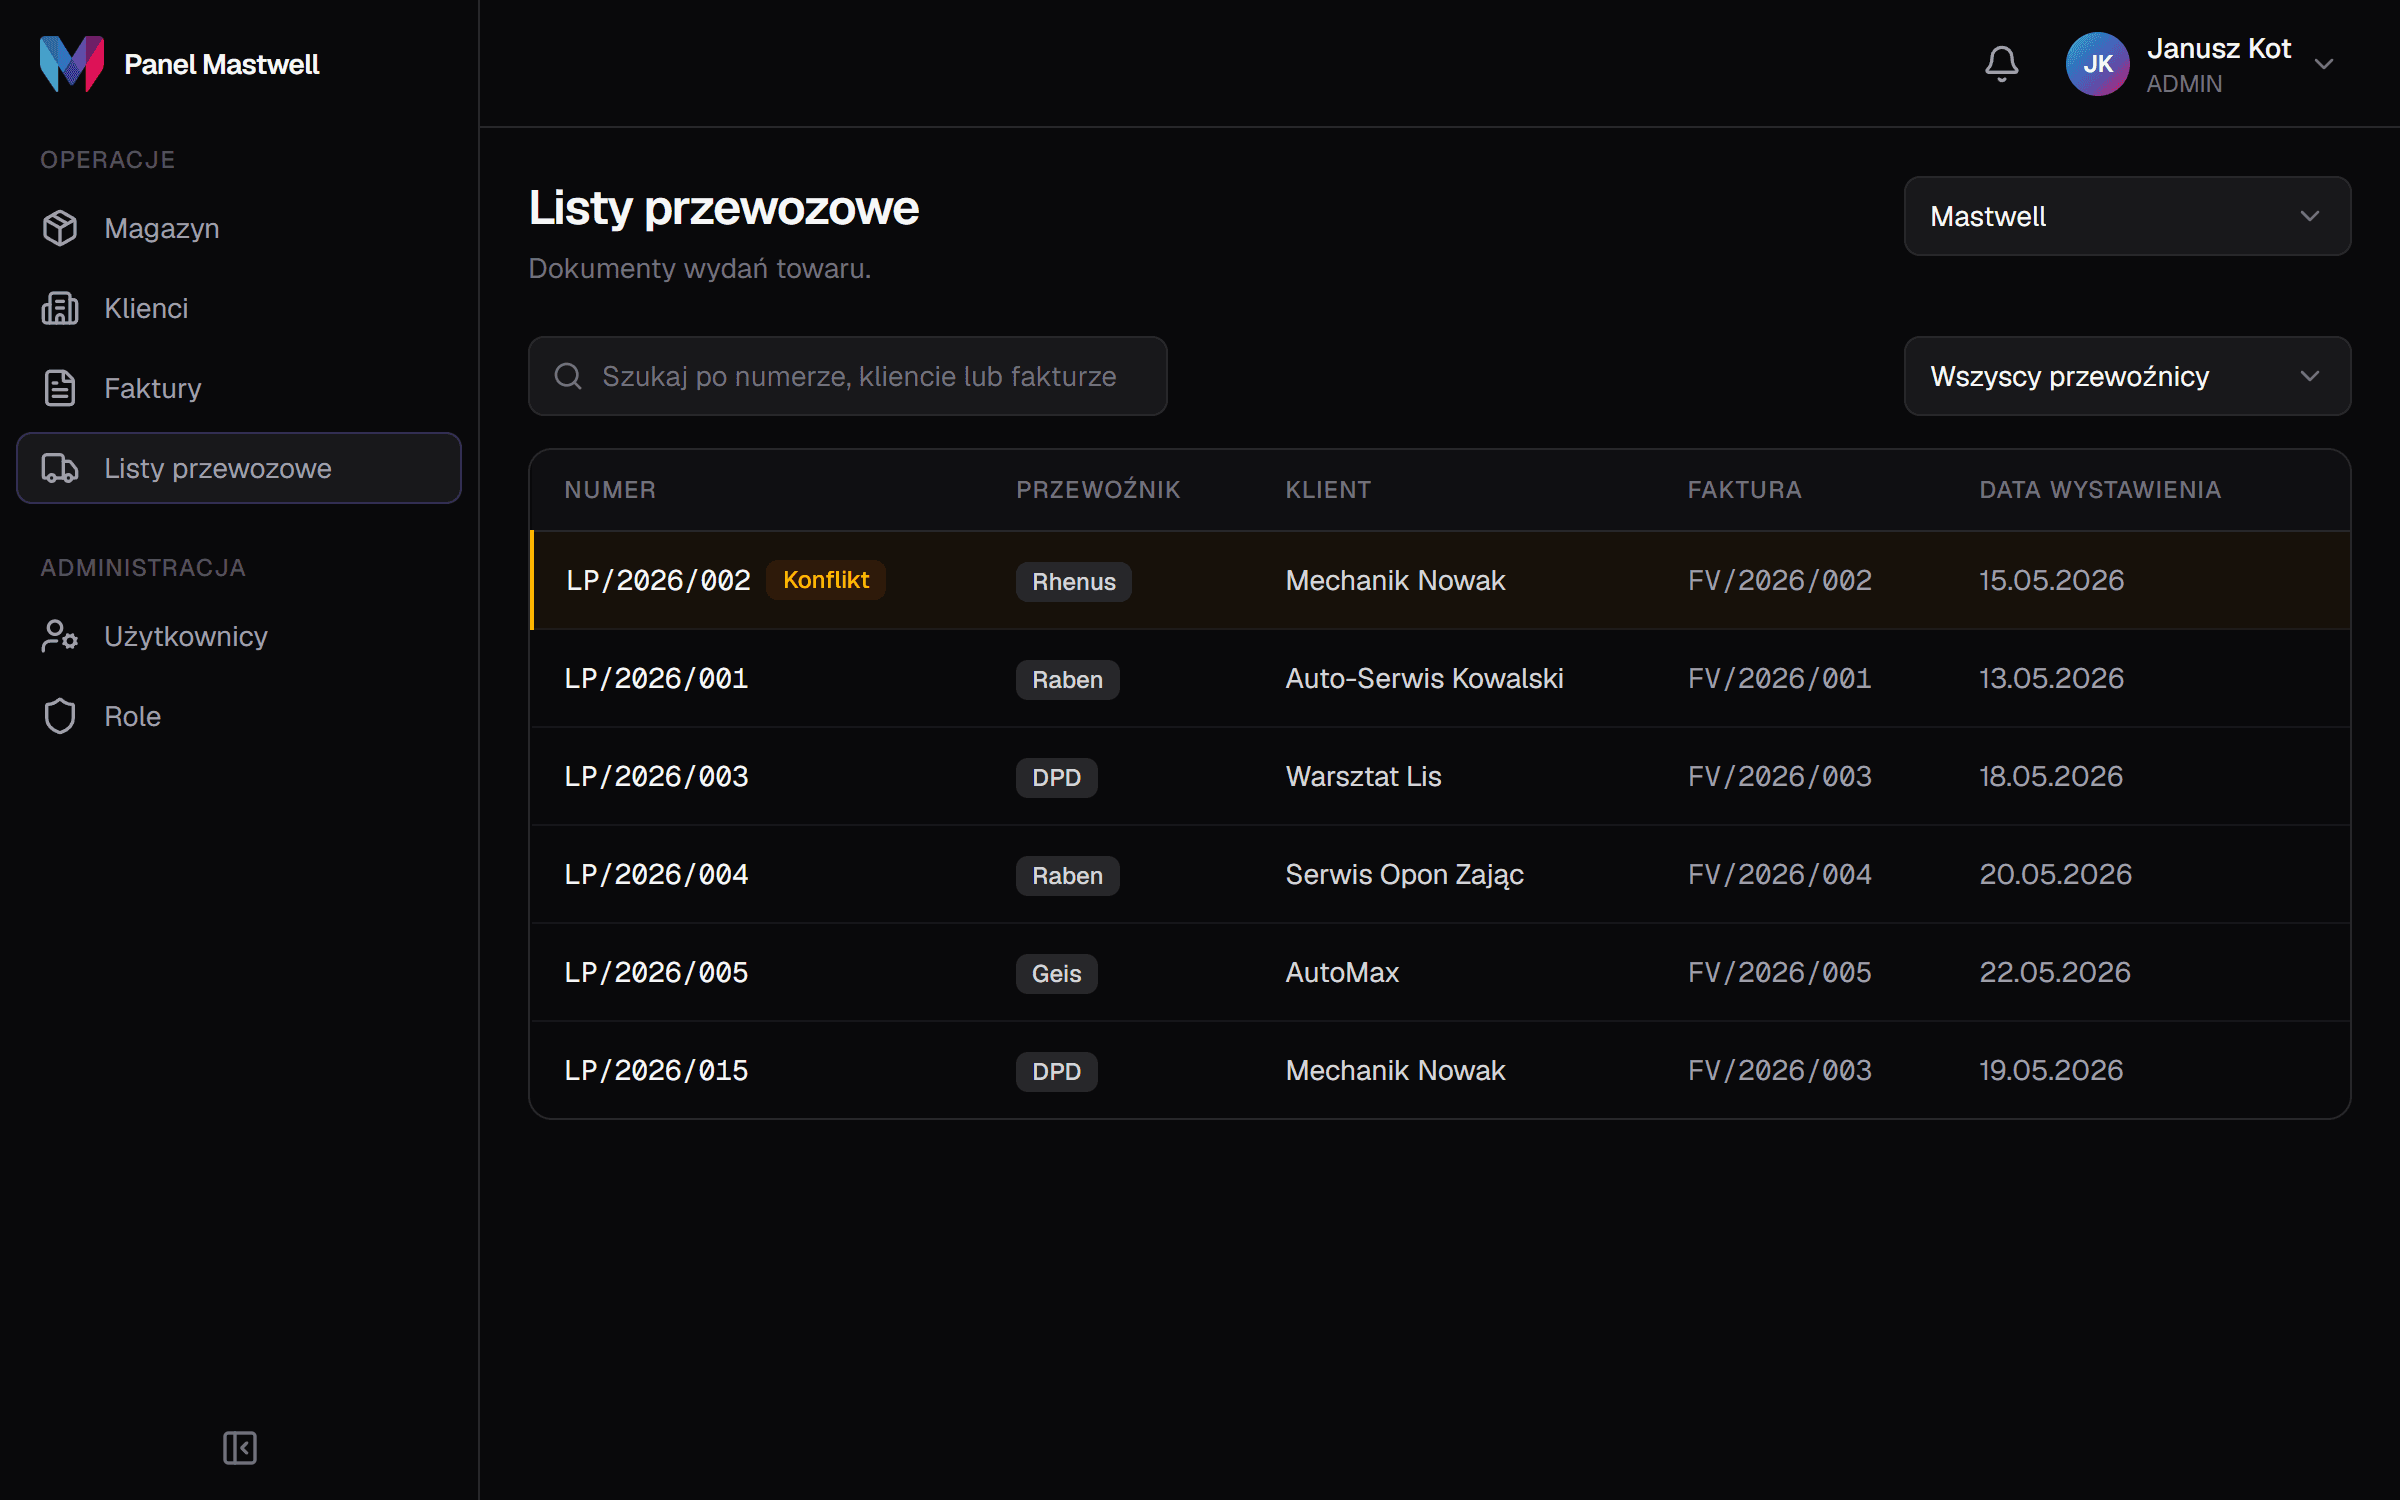
Task: Go to Klienci in the sidebar
Action: pos(239,308)
